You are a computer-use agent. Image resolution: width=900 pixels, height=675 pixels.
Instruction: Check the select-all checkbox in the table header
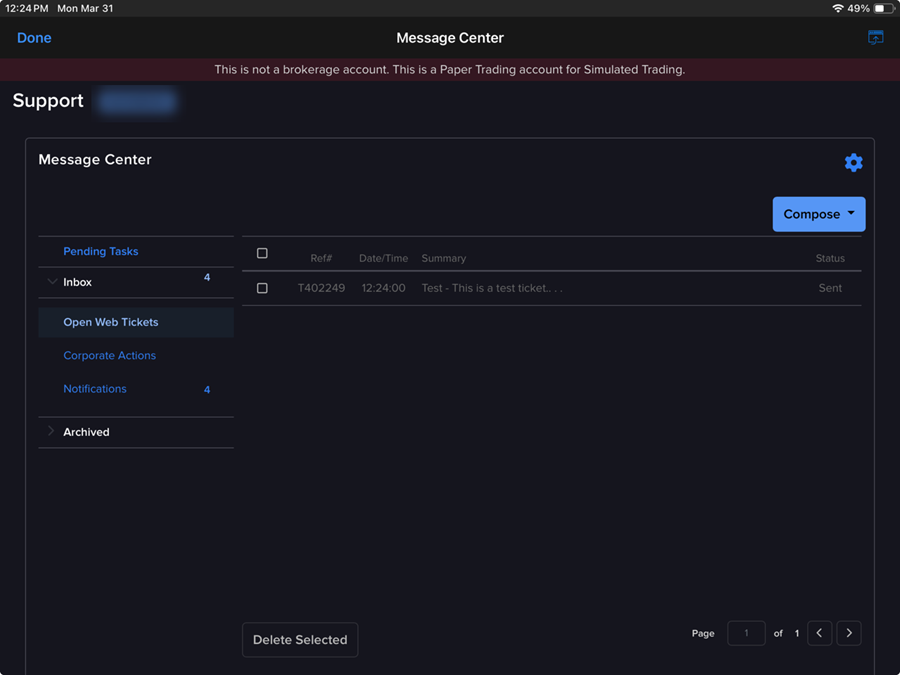pos(262,253)
